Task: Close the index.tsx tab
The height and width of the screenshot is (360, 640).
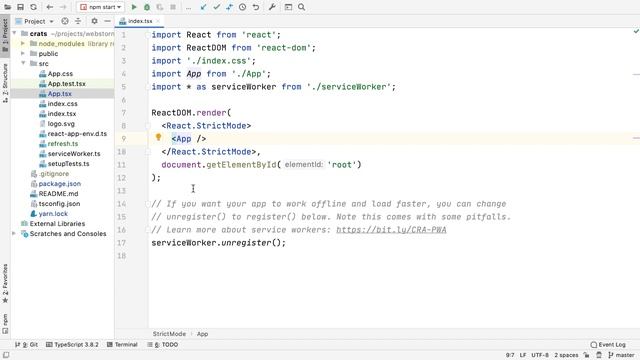Action: pos(158,21)
